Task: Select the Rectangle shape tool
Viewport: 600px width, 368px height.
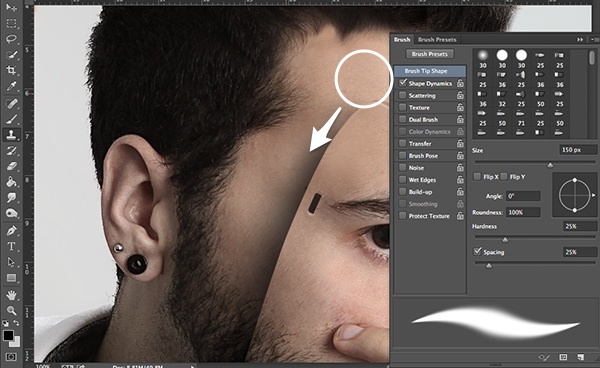Action: [x=11, y=278]
